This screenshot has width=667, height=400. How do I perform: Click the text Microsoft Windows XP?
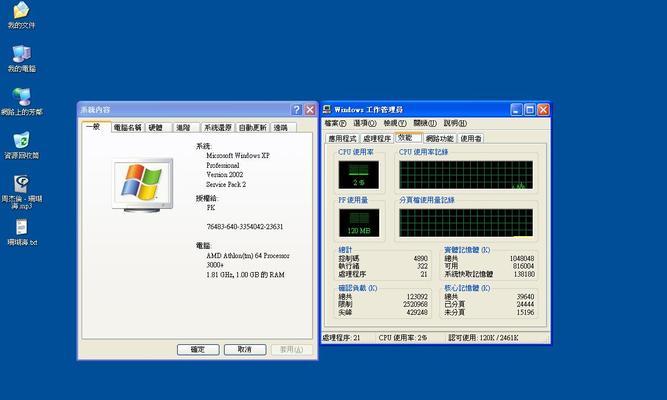pyautogui.click(x=238, y=156)
